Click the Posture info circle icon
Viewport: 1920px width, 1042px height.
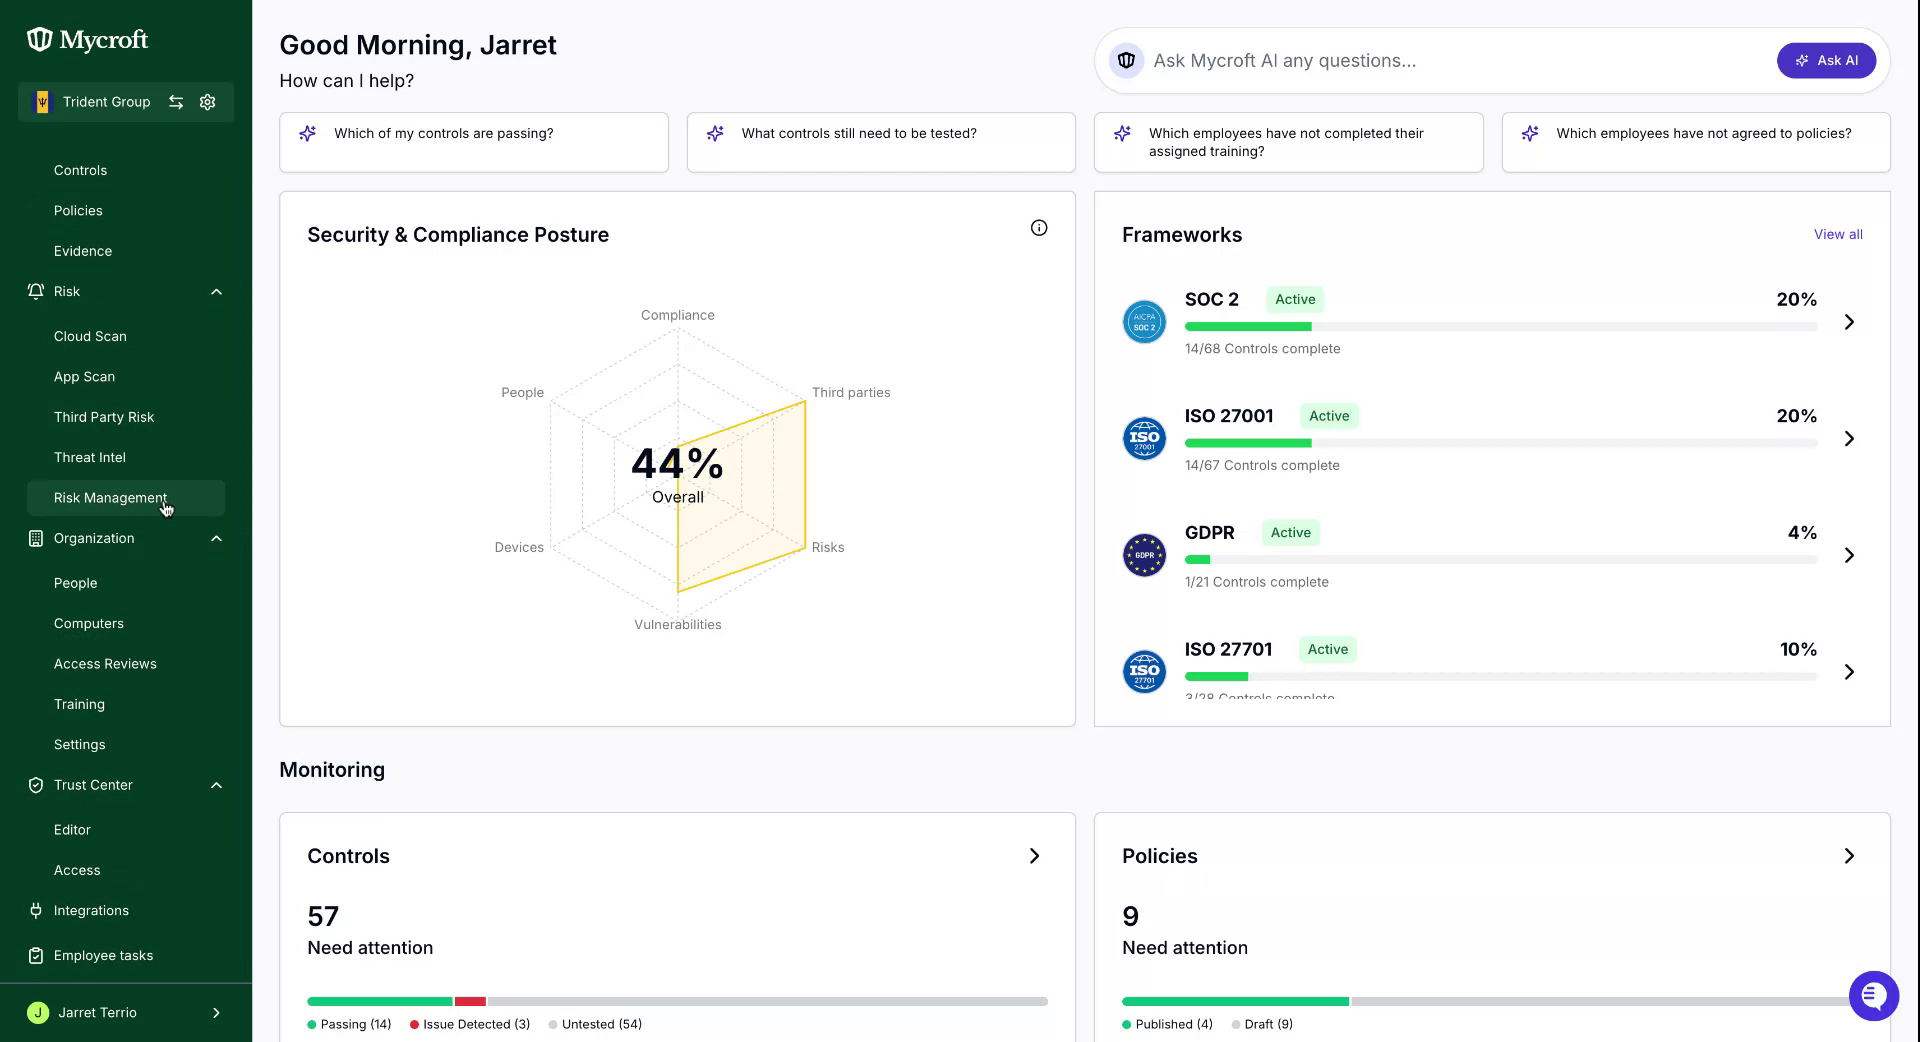(1039, 228)
